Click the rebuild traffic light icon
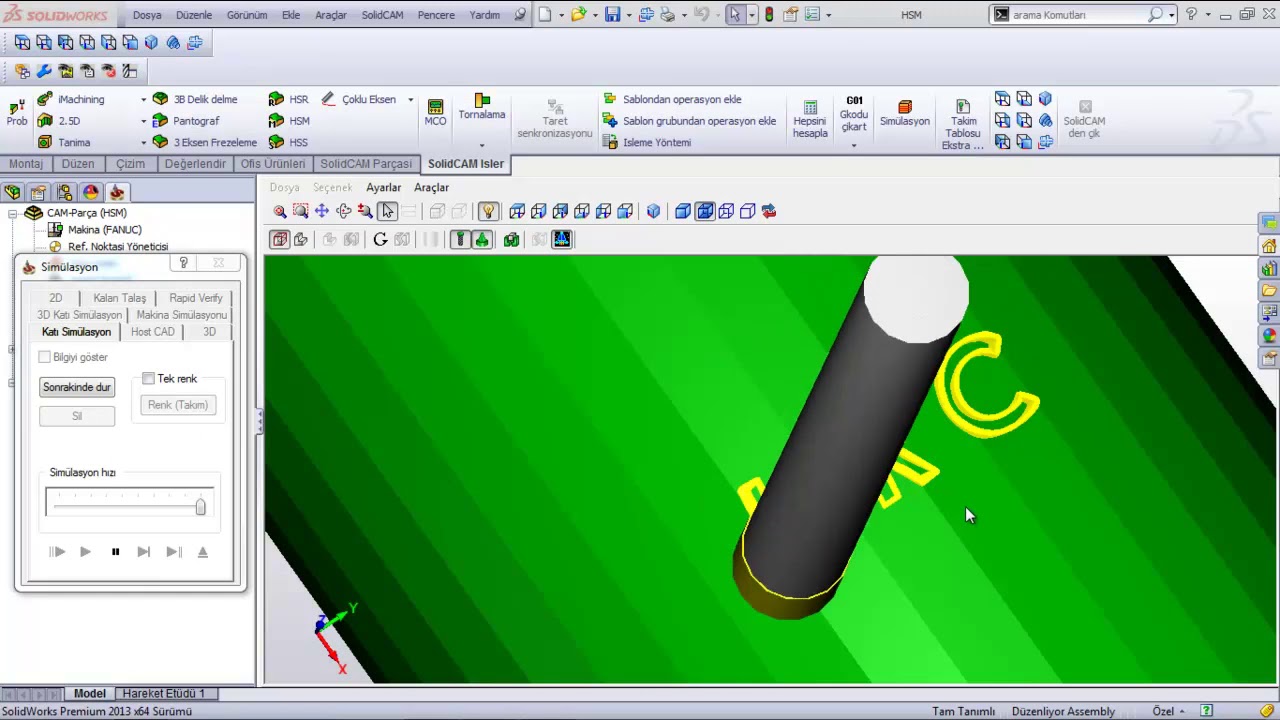 769,15
